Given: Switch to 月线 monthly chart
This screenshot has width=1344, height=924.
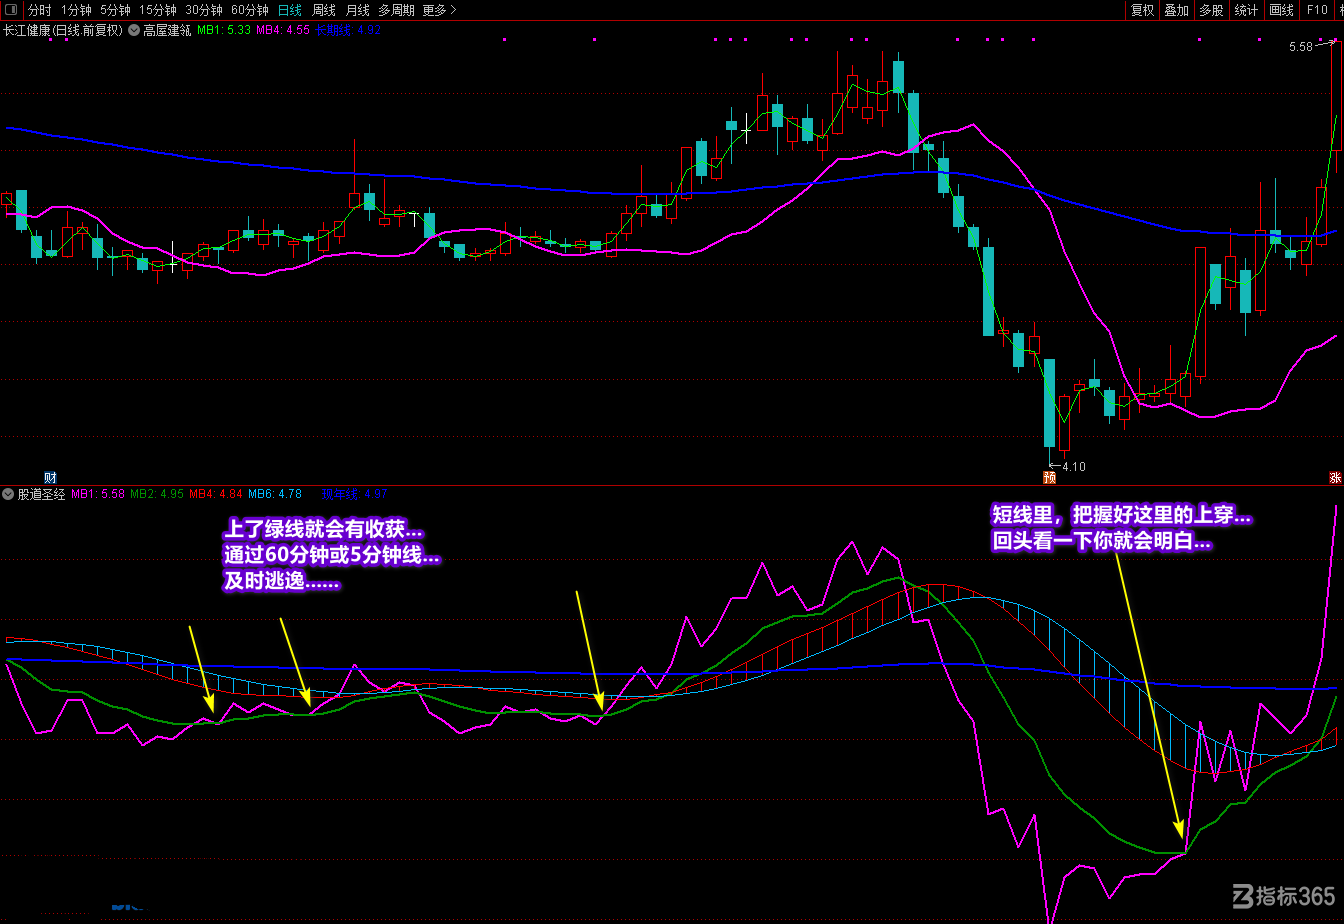Looking at the screenshot, I should [357, 10].
